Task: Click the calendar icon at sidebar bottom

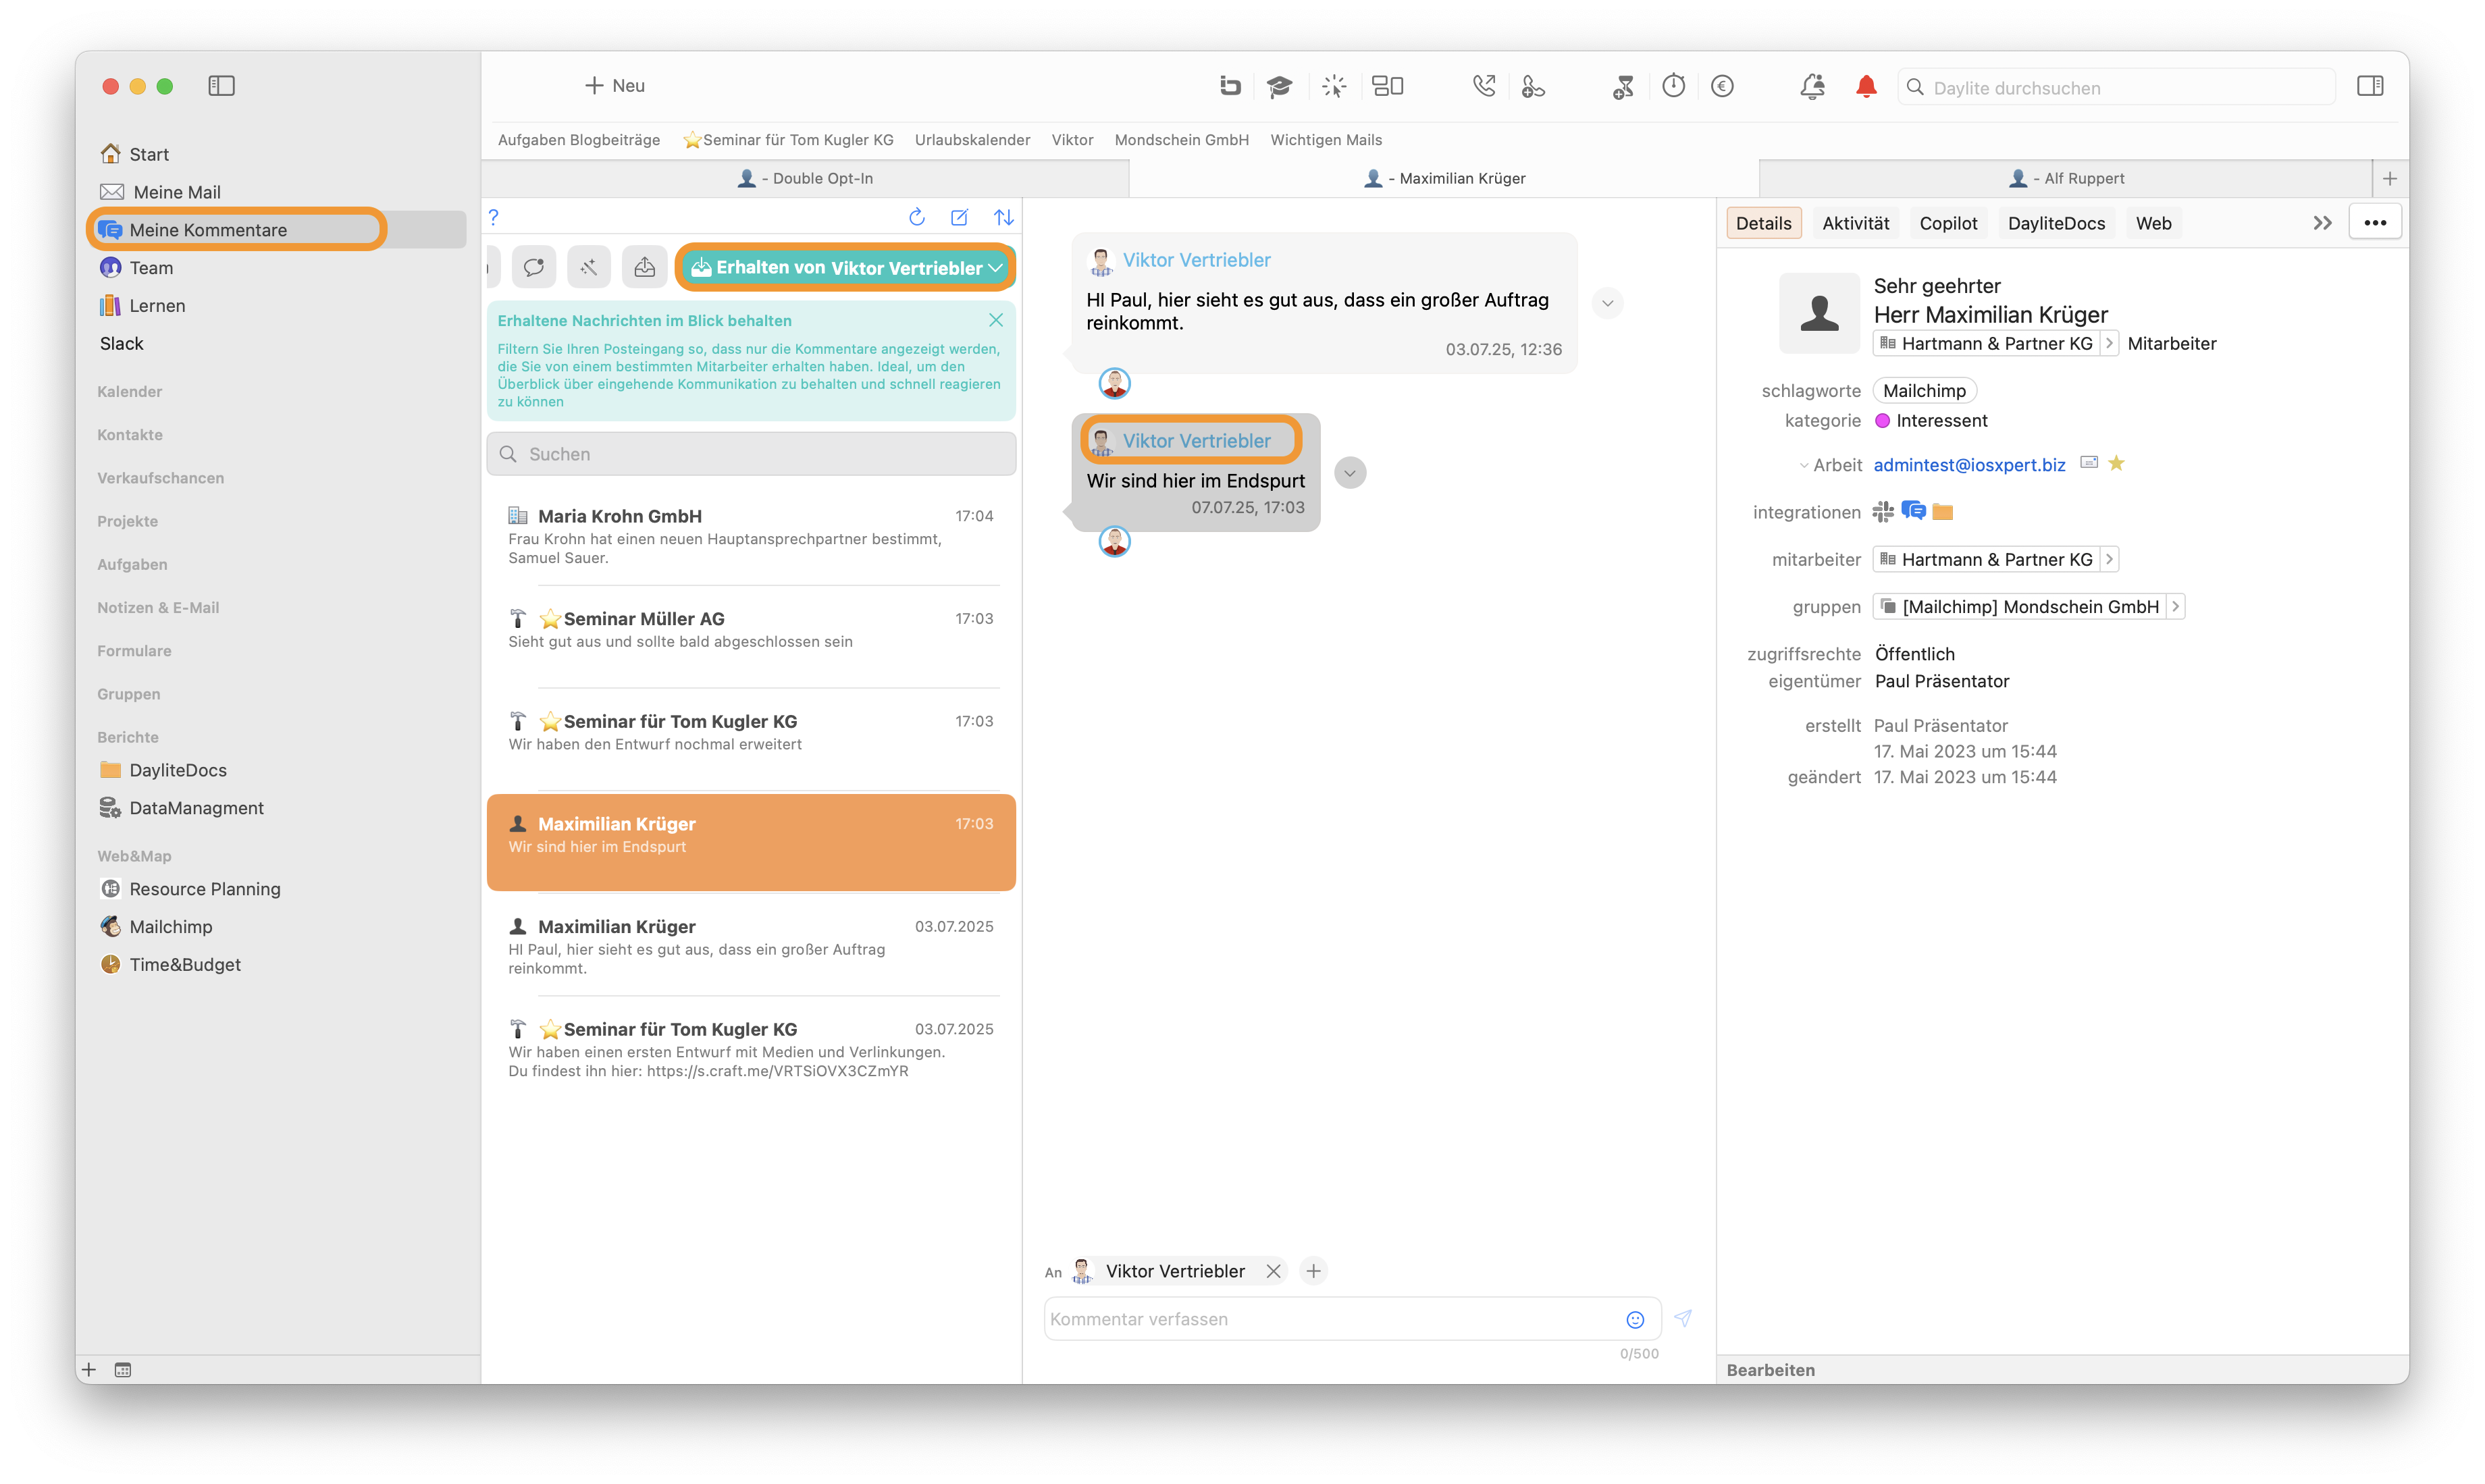Action: point(123,1370)
